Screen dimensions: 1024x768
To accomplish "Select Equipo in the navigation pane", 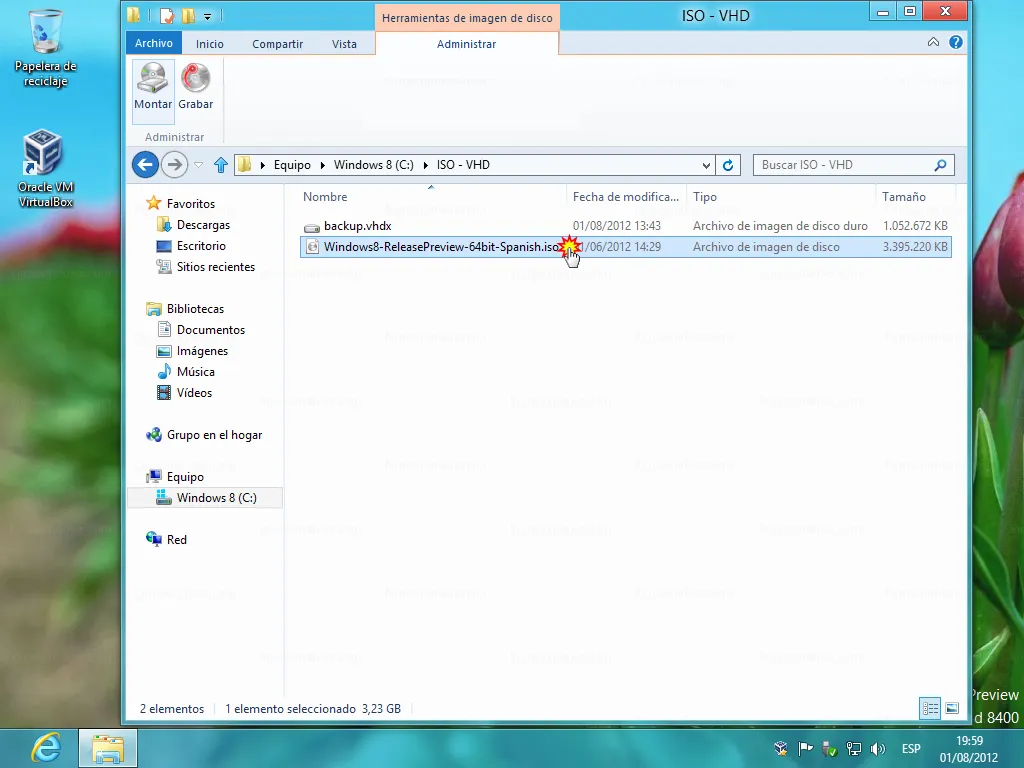I will click(x=185, y=477).
